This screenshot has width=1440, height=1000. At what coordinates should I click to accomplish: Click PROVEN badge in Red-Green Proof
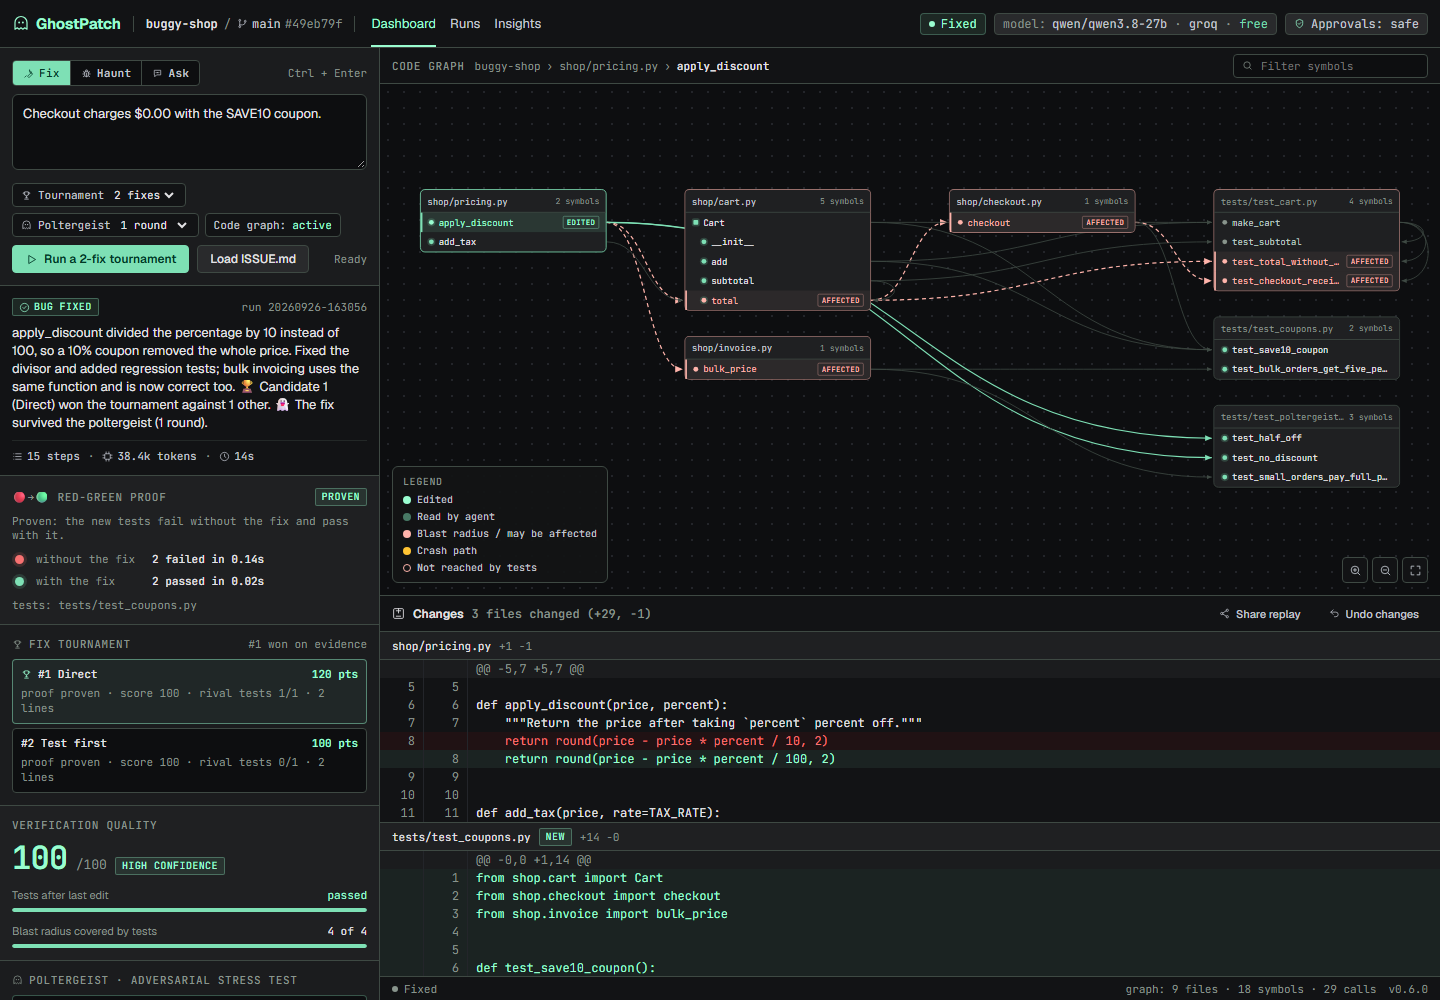[341, 497]
